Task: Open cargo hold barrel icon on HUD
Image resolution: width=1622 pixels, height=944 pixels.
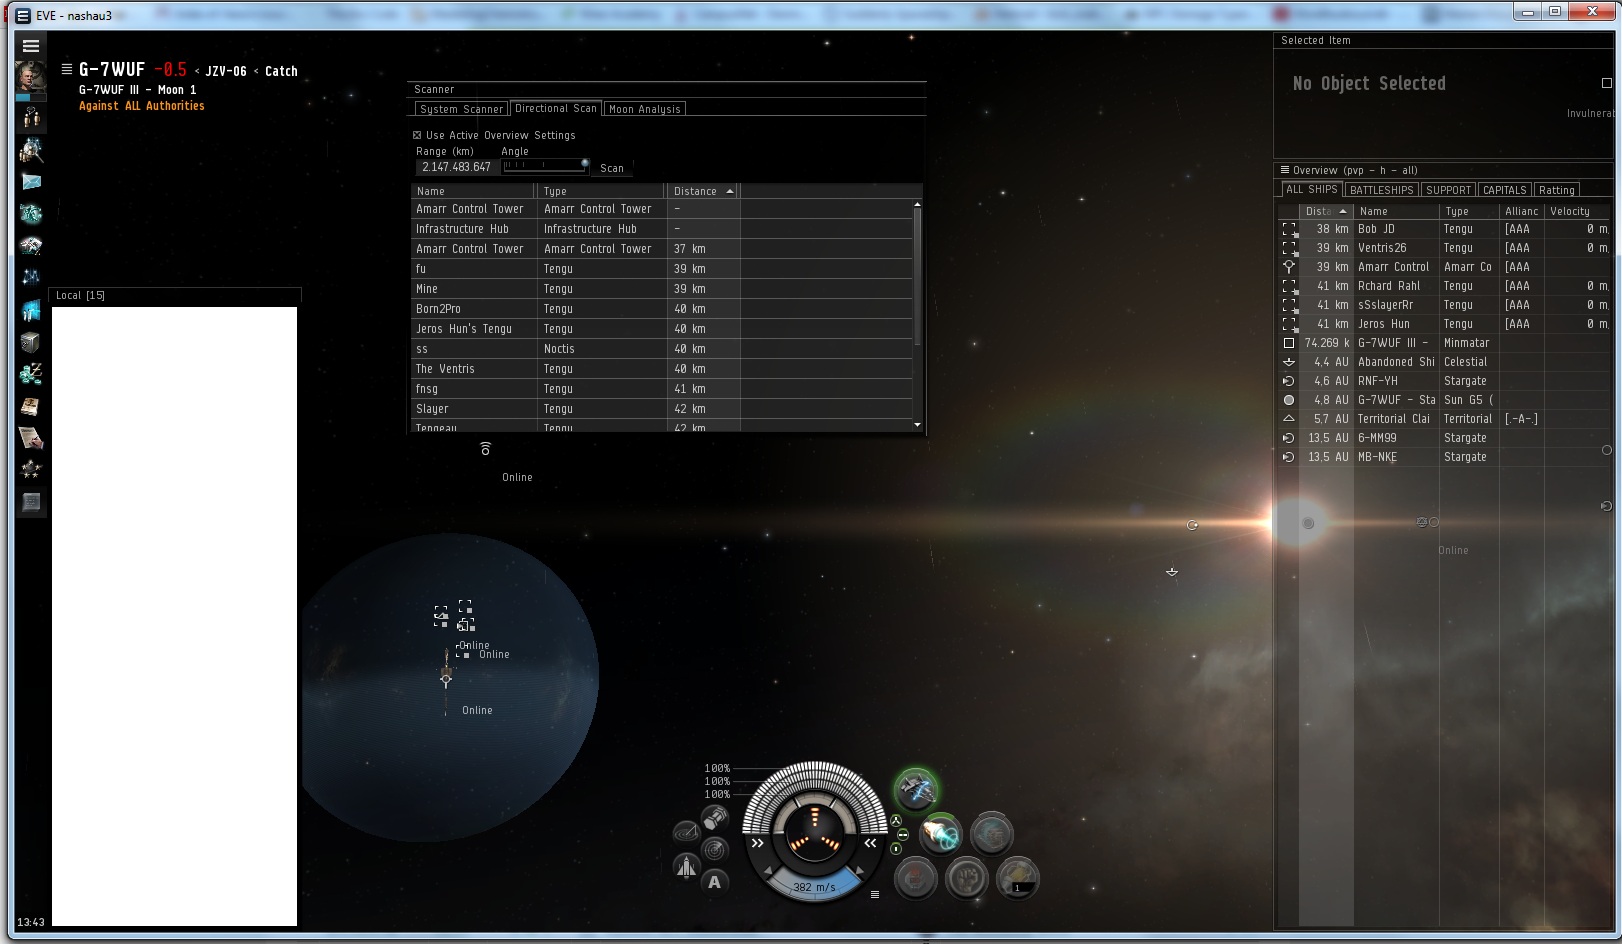Action: [715, 819]
